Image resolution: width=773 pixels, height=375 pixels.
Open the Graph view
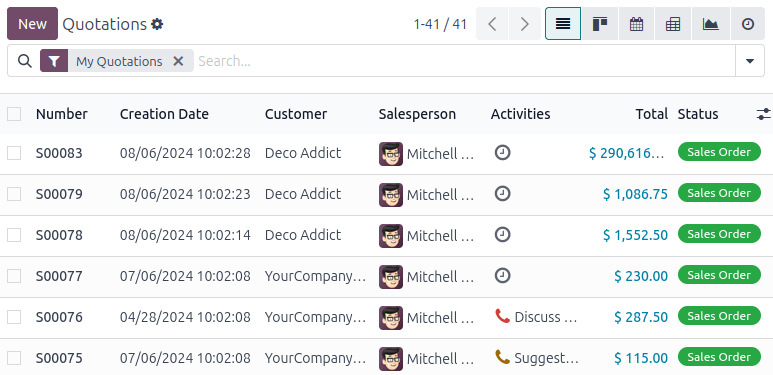click(x=710, y=24)
